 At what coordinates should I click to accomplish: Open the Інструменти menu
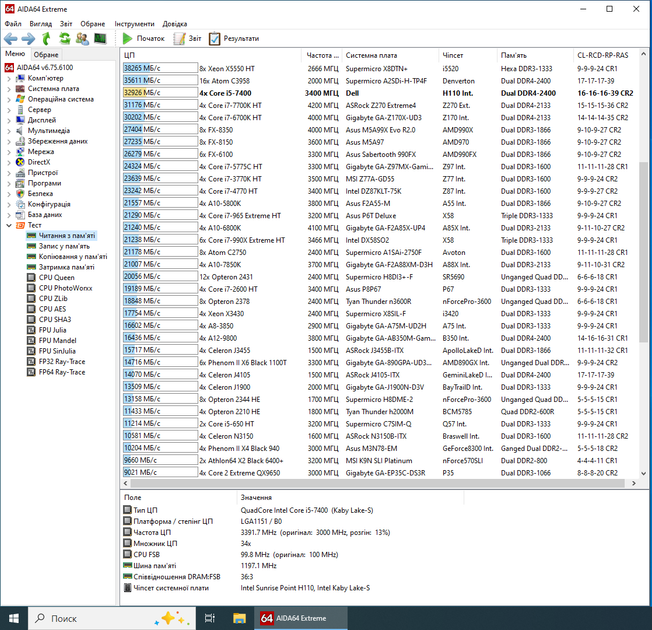(x=134, y=24)
